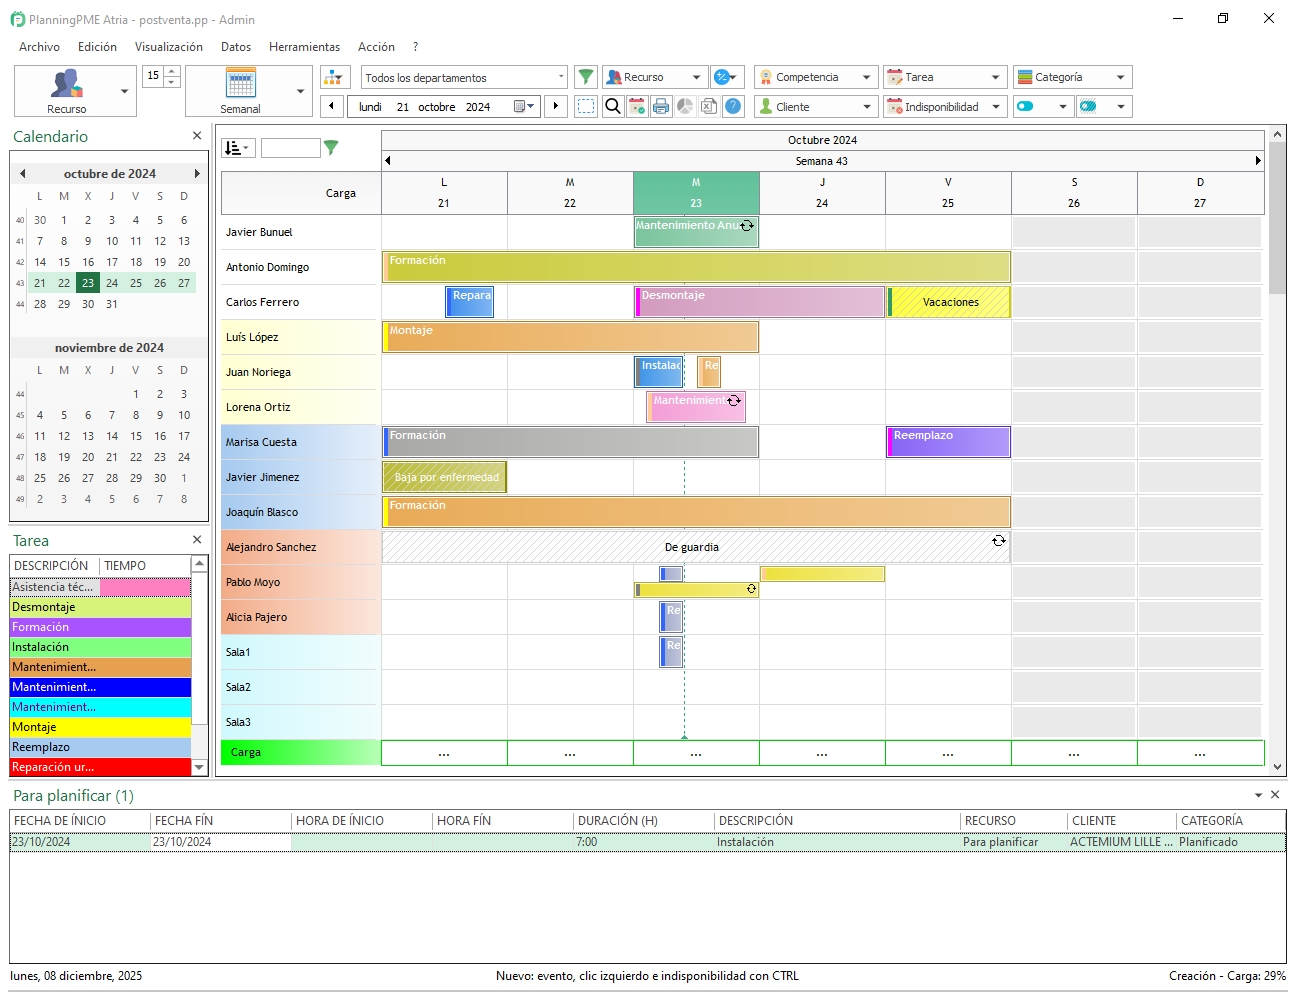Select the red Reparación ur... task row

pos(100,767)
